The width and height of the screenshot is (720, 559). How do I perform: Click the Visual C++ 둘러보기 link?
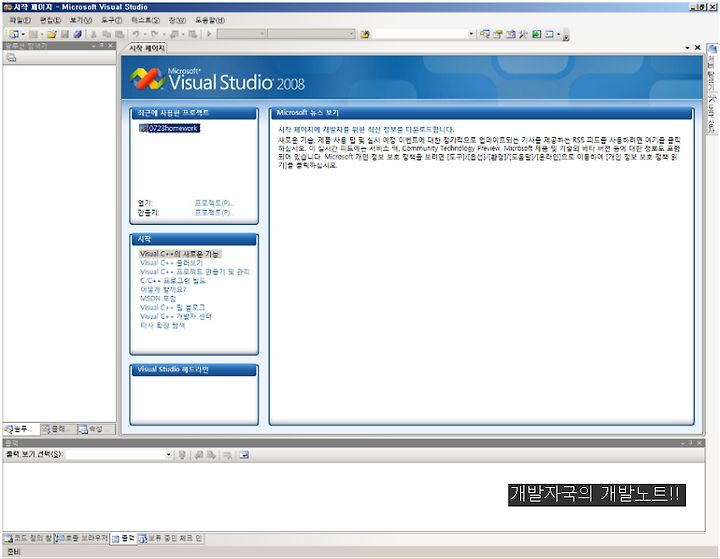click(x=171, y=263)
